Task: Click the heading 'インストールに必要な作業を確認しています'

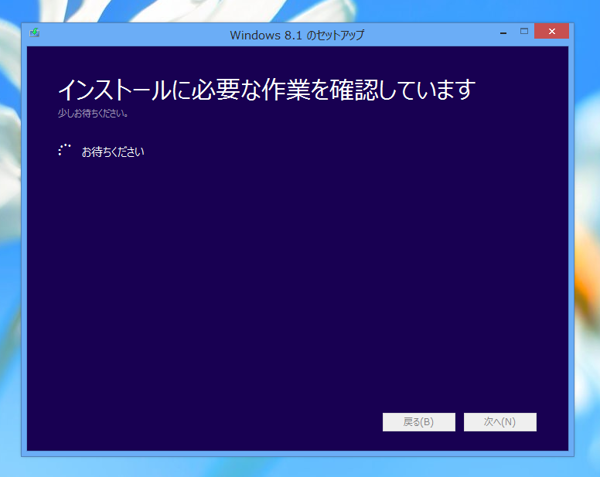Action: (267, 90)
